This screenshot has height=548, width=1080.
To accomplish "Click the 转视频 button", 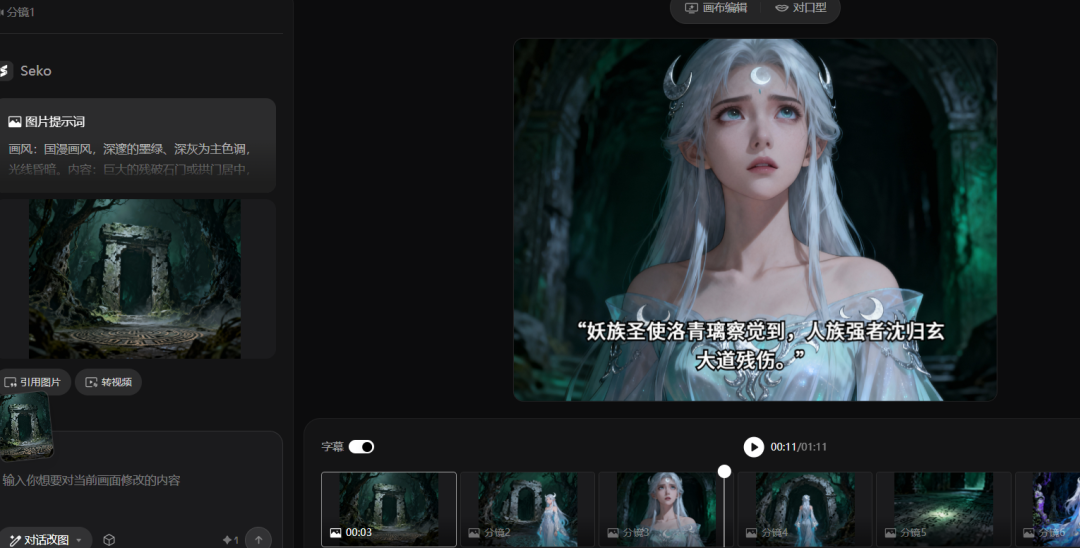I will 108,382.
